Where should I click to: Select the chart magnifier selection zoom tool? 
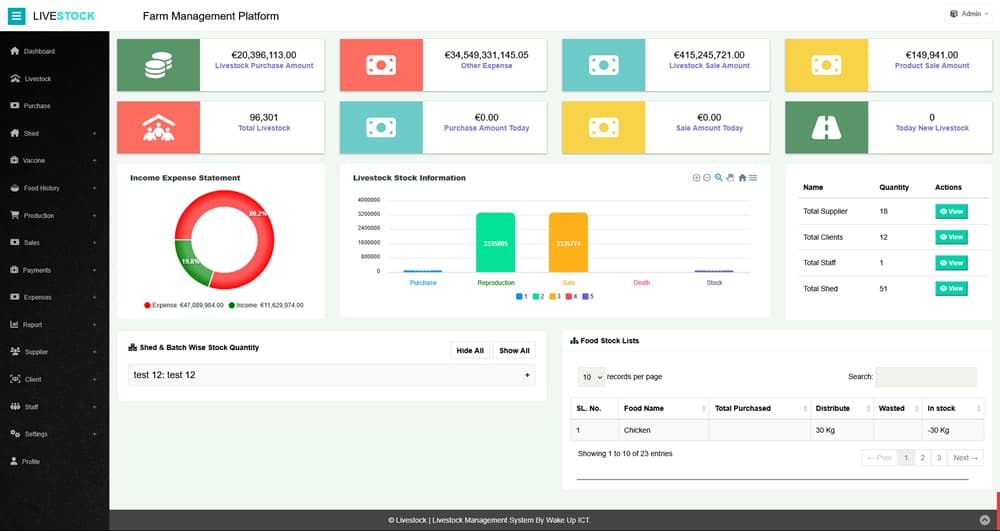tap(718, 178)
